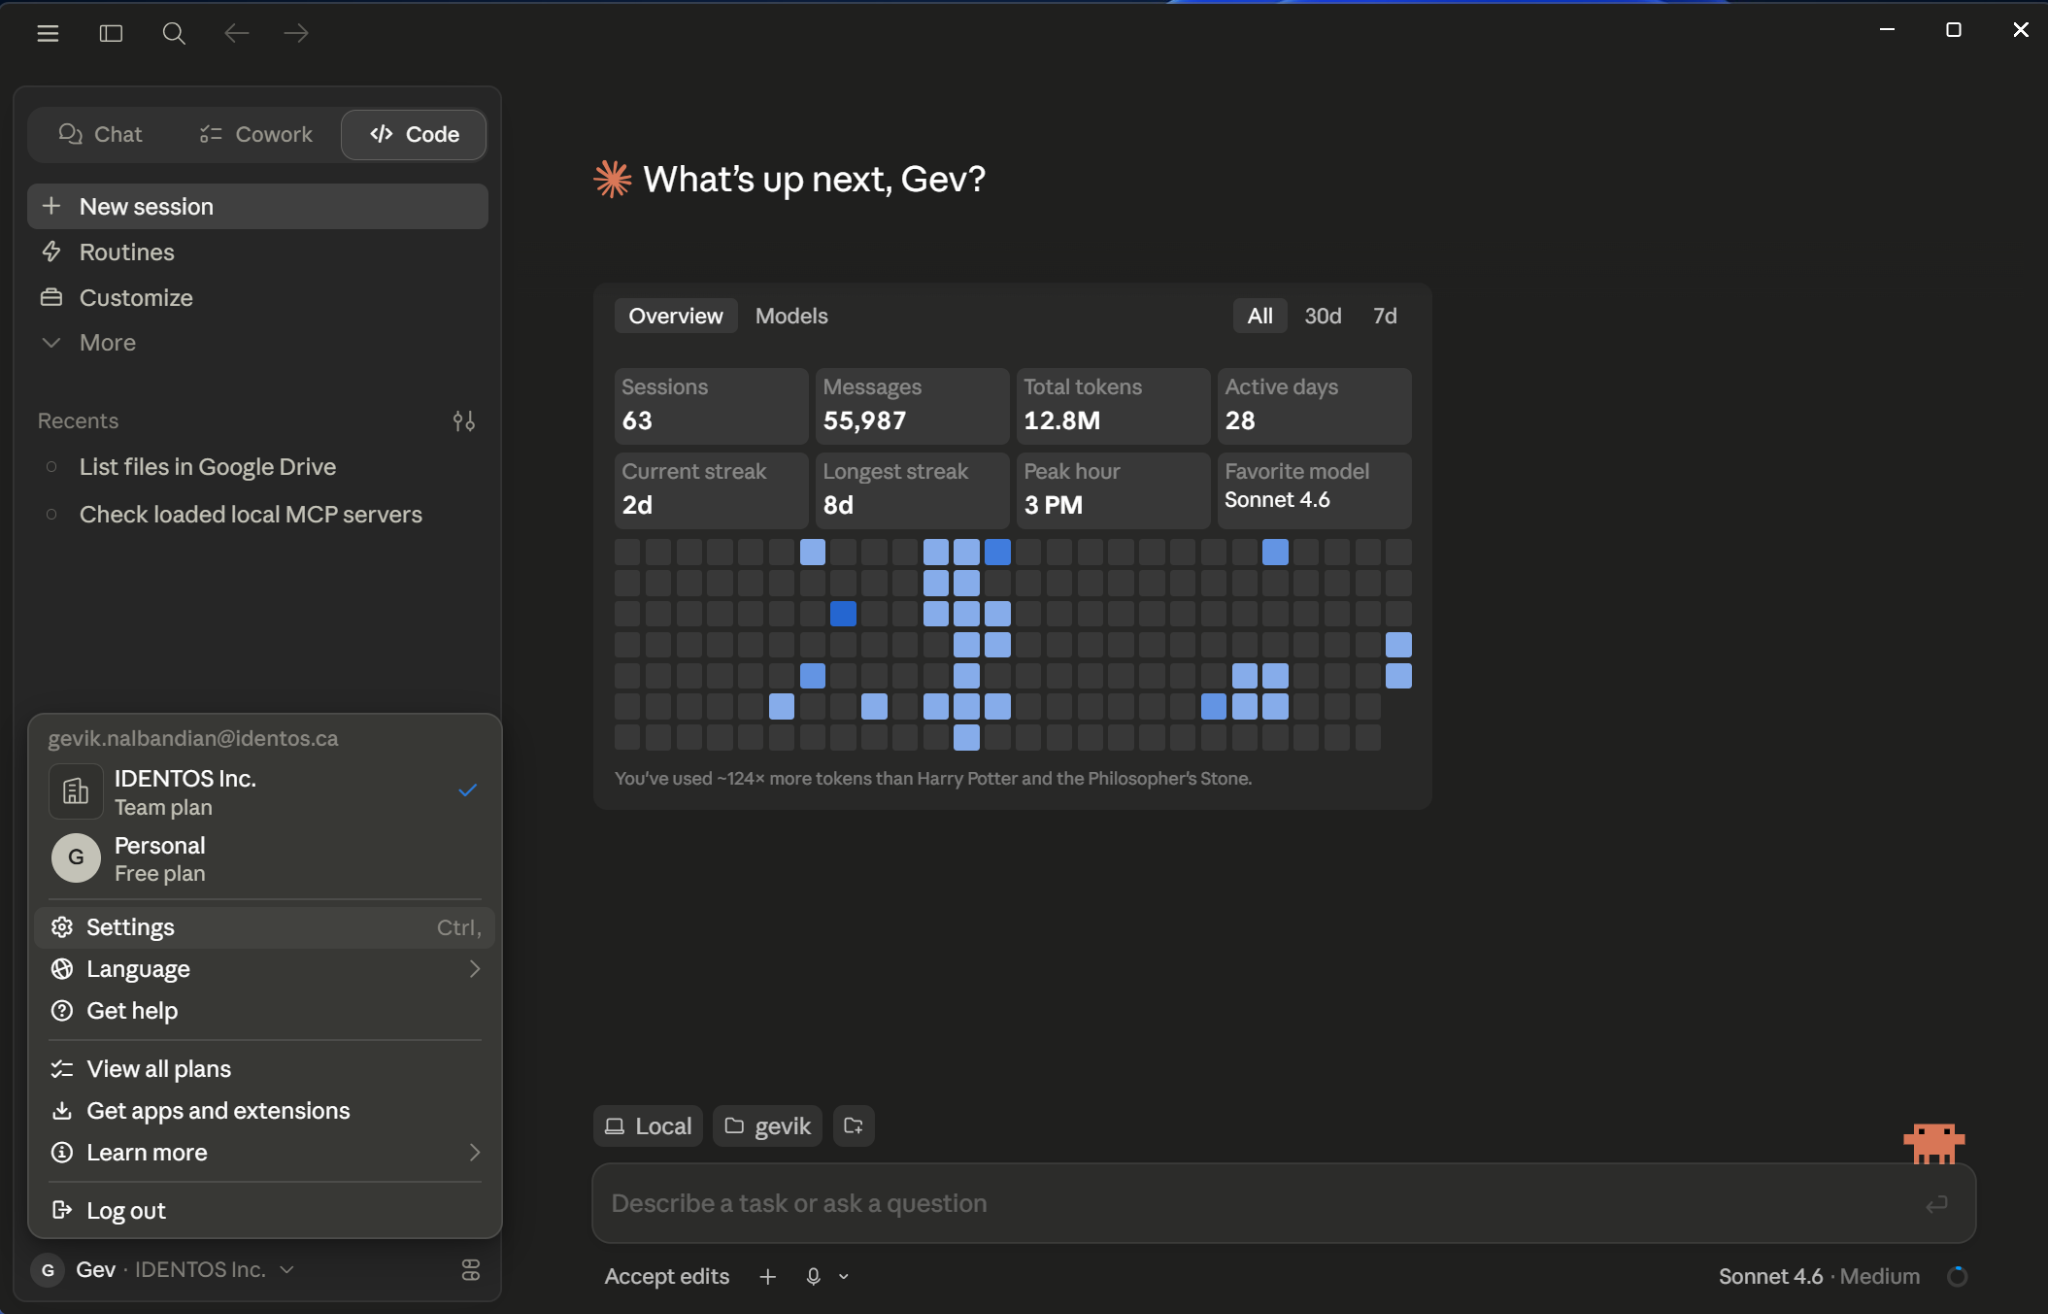The image size is (2048, 1314).
Task: Open the Gev IDENTOS Inc. account dropdown
Action: [x=165, y=1270]
